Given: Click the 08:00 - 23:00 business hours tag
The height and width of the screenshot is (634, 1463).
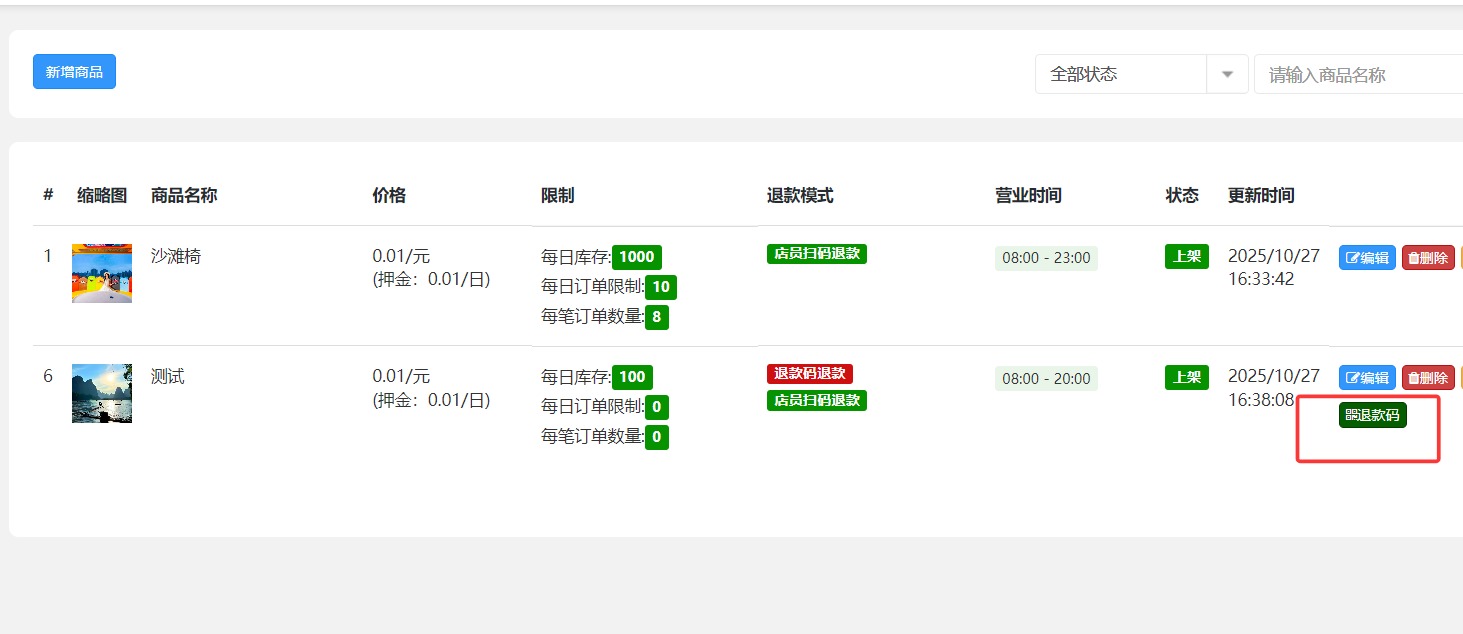Looking at the screenshot, I should pyautogui.click(x=1046, y=258).
